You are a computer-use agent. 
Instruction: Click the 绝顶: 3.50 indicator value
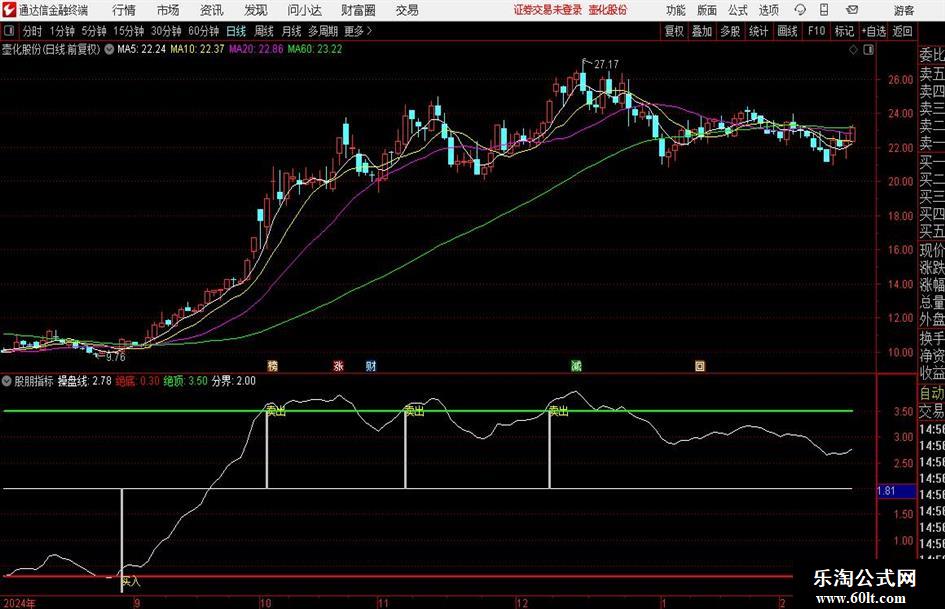point(186,381)
